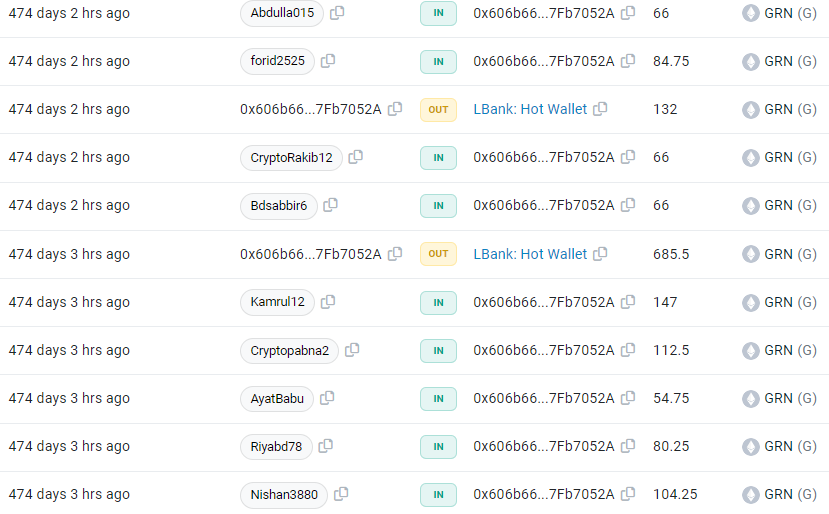
Task: Click the timestamp in the Bdsabbir6 row
Action: 69,206
